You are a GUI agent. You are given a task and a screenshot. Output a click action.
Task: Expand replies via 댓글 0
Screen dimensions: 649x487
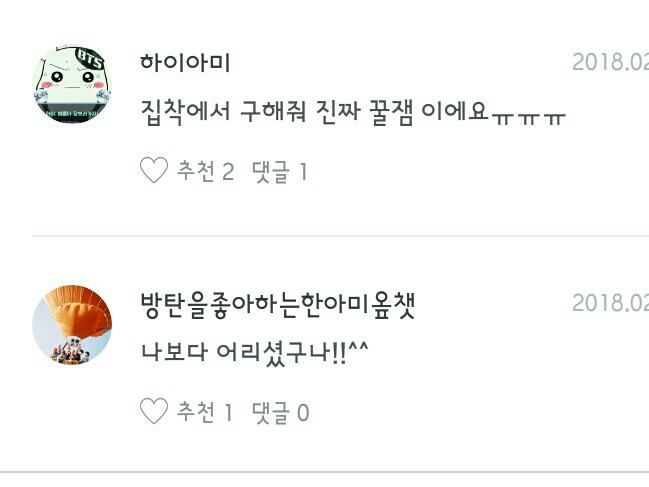281,413
